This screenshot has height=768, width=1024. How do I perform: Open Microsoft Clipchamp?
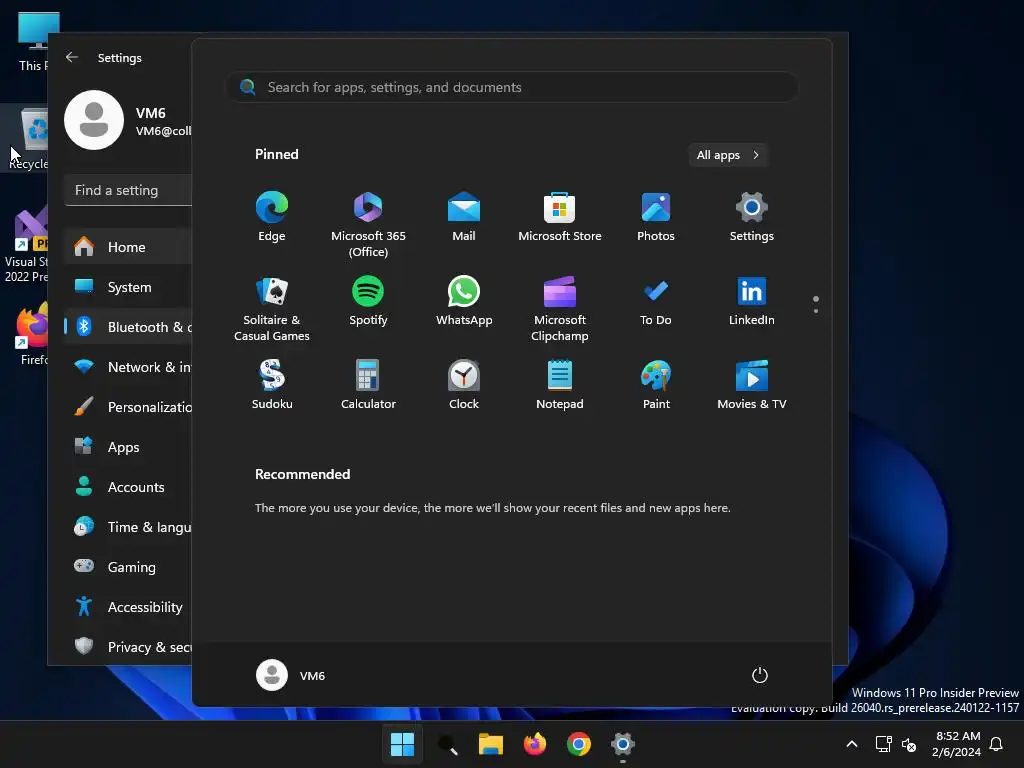coord(560,309)
